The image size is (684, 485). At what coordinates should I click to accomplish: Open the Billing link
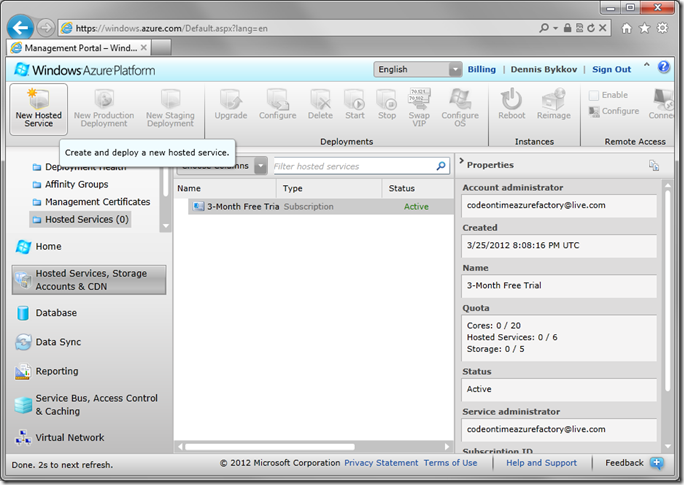(482, 69)
